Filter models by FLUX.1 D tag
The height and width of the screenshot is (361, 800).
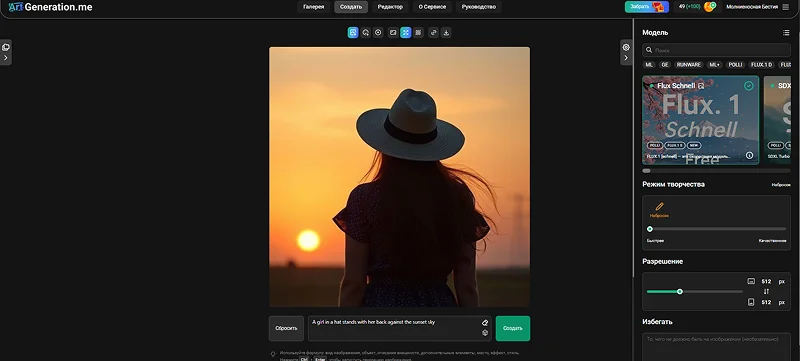[761, 65]
